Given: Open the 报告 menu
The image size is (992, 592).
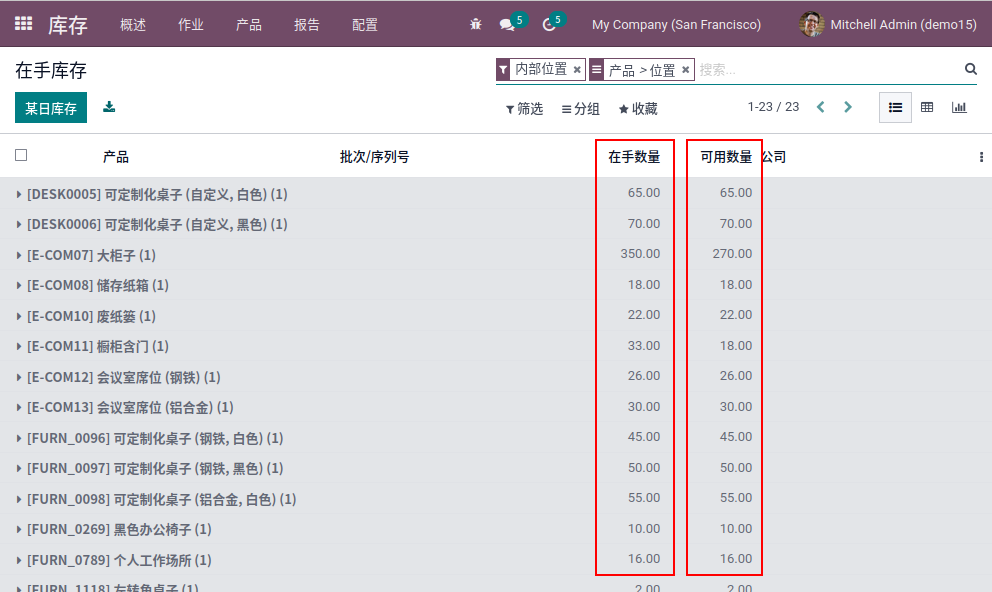Looking at the screenshot, I should (x=307, y=24).
